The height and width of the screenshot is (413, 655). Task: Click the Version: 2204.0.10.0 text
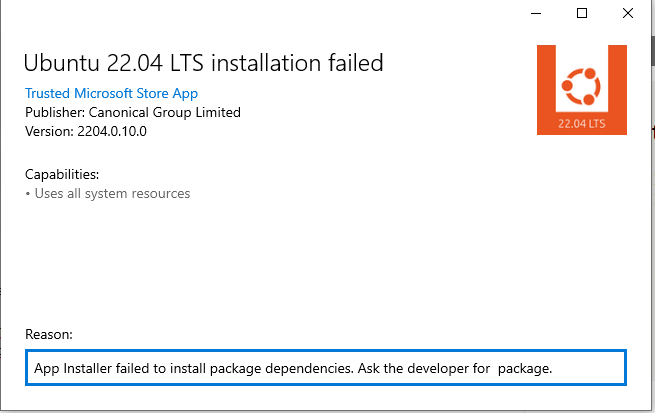86,132
